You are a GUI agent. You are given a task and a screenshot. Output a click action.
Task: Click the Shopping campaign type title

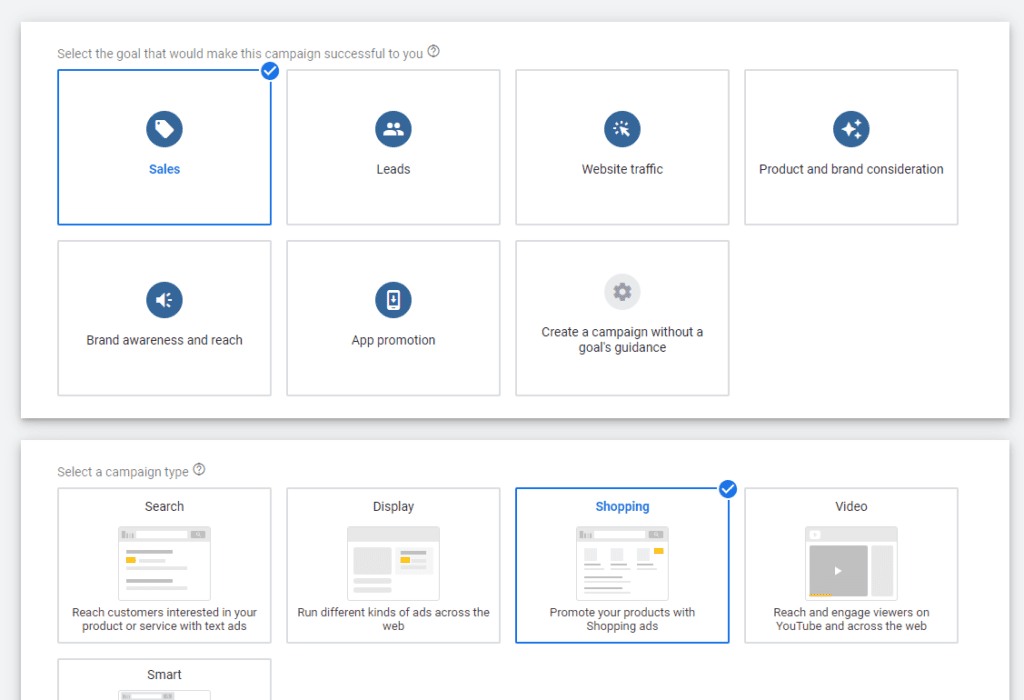[x=622, y=507]
